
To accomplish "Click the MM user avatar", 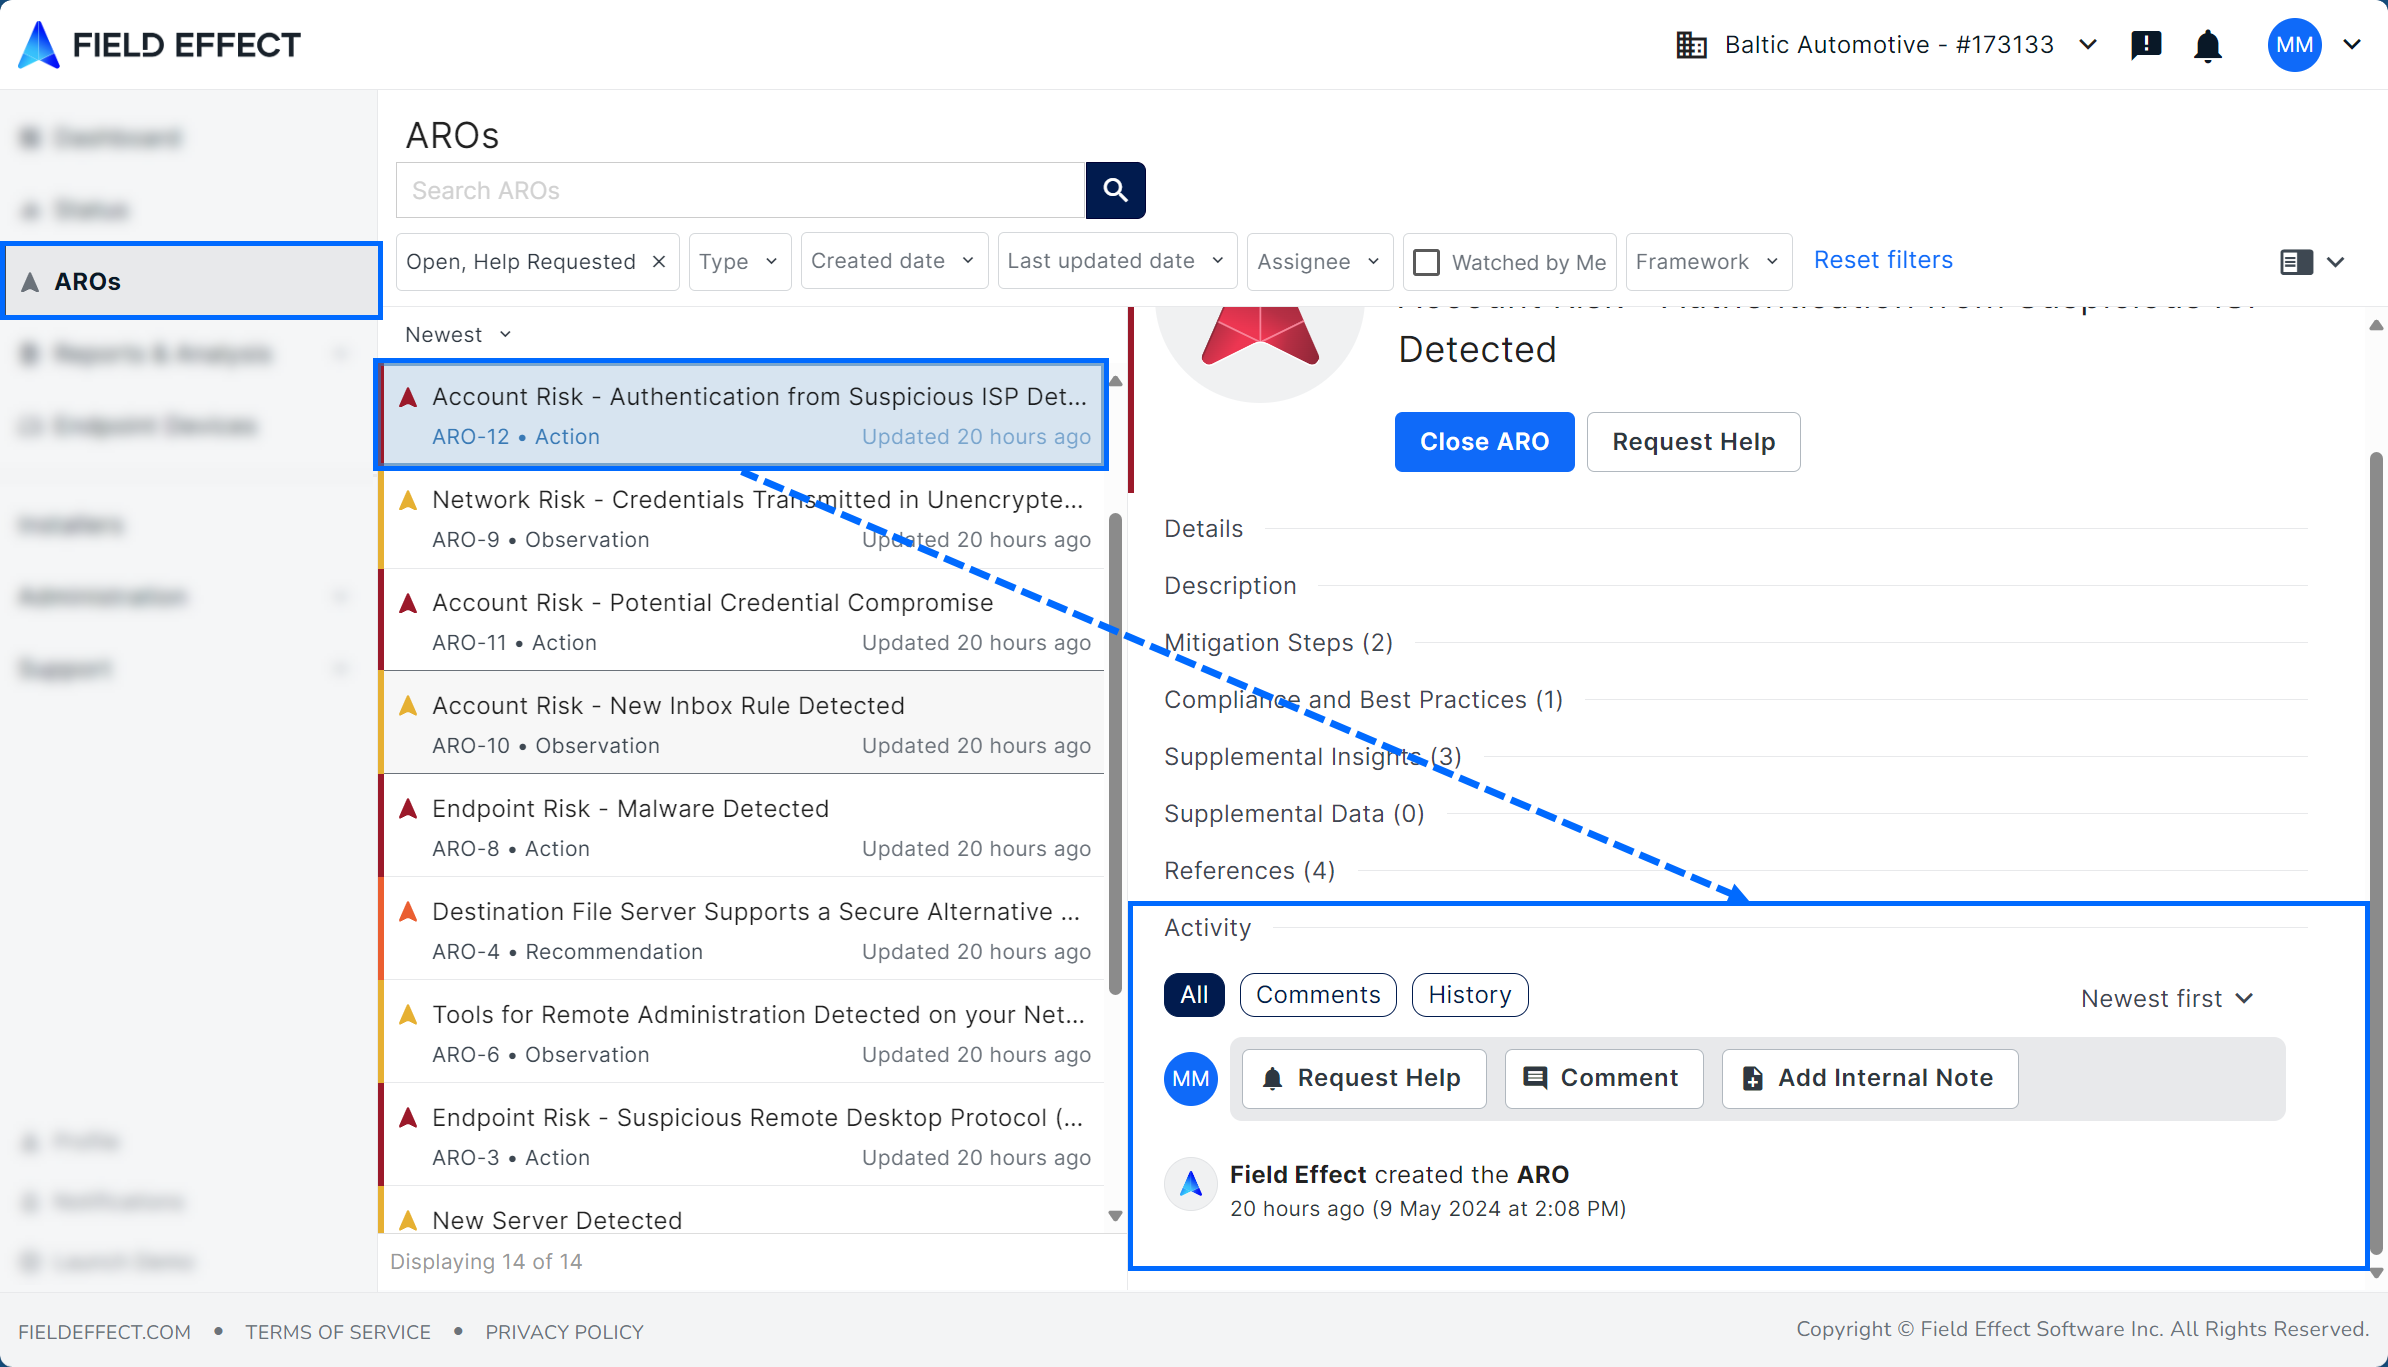I will (2294, 45).
